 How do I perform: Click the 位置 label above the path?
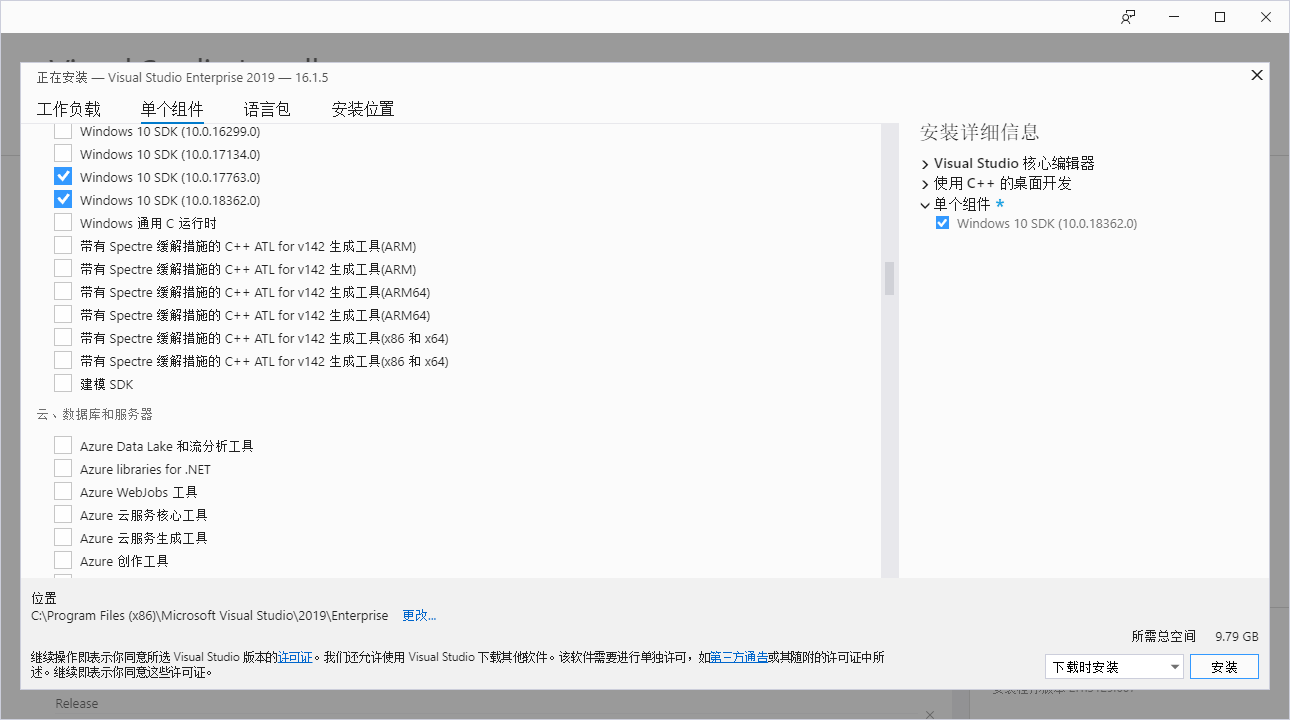point(44,598)
